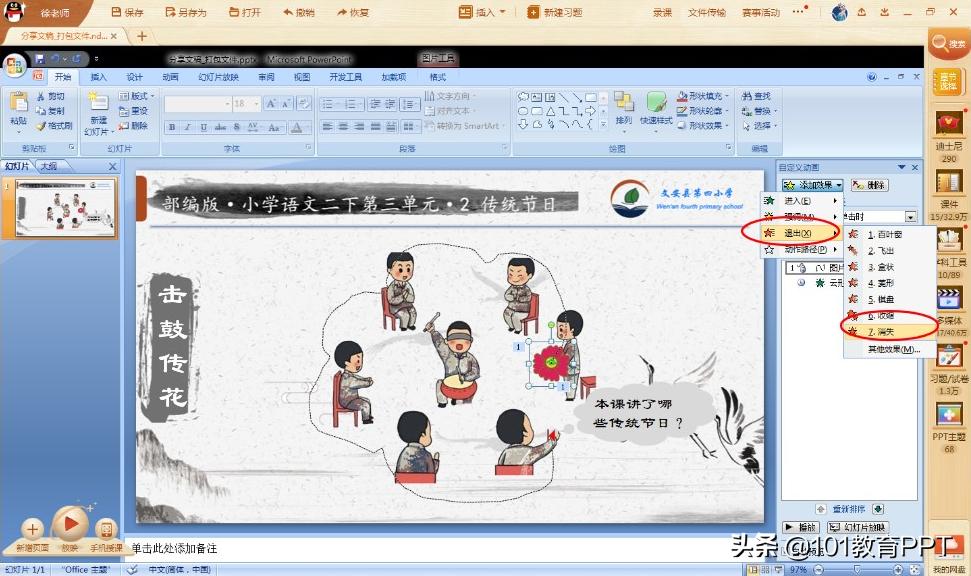This screenshot has width=971, height=576.
Task: Click Save (保存) in top toolbar
Action: 127,12
